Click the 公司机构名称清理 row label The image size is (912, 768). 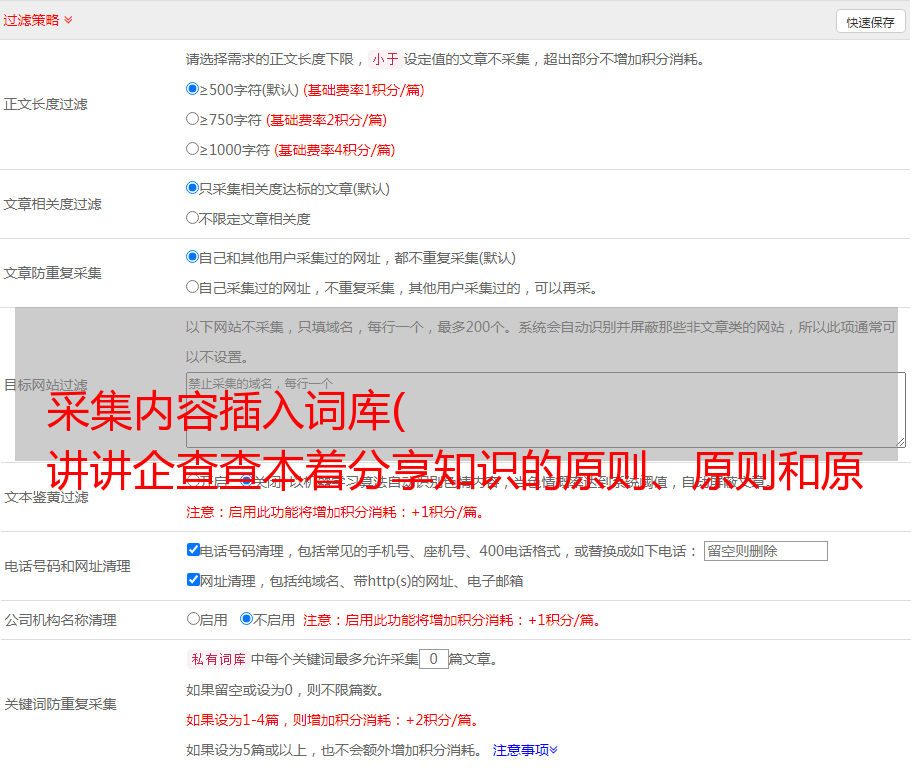(60, 620)
